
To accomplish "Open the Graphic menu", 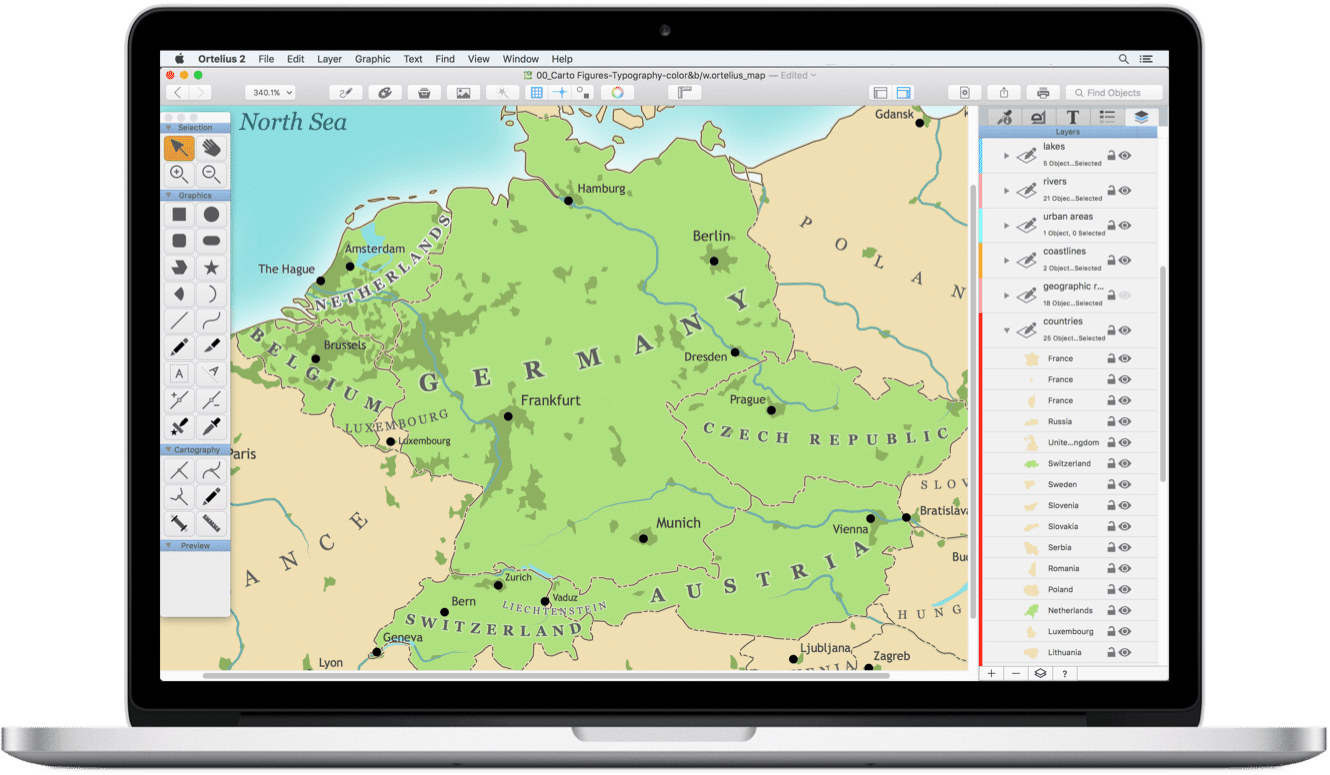I will [x=372, y=59].
